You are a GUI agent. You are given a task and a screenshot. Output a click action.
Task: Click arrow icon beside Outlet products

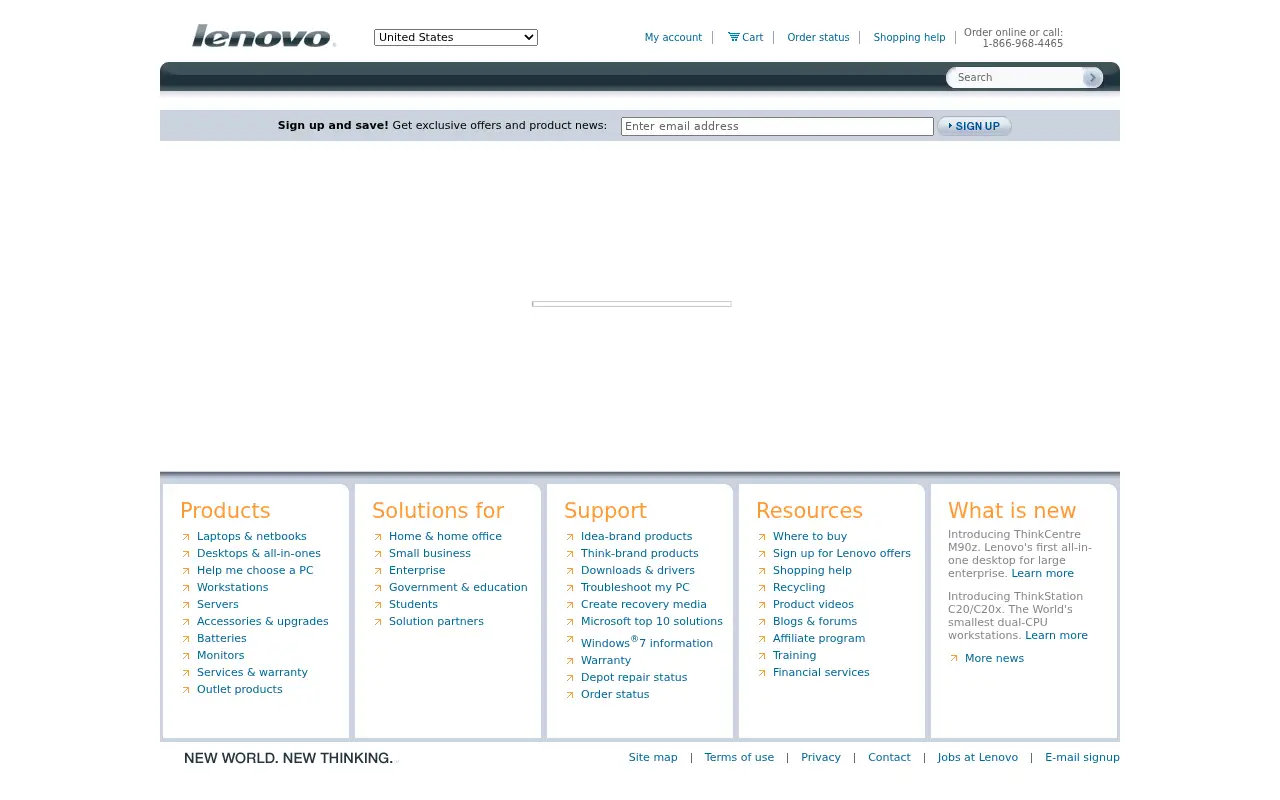186,690
